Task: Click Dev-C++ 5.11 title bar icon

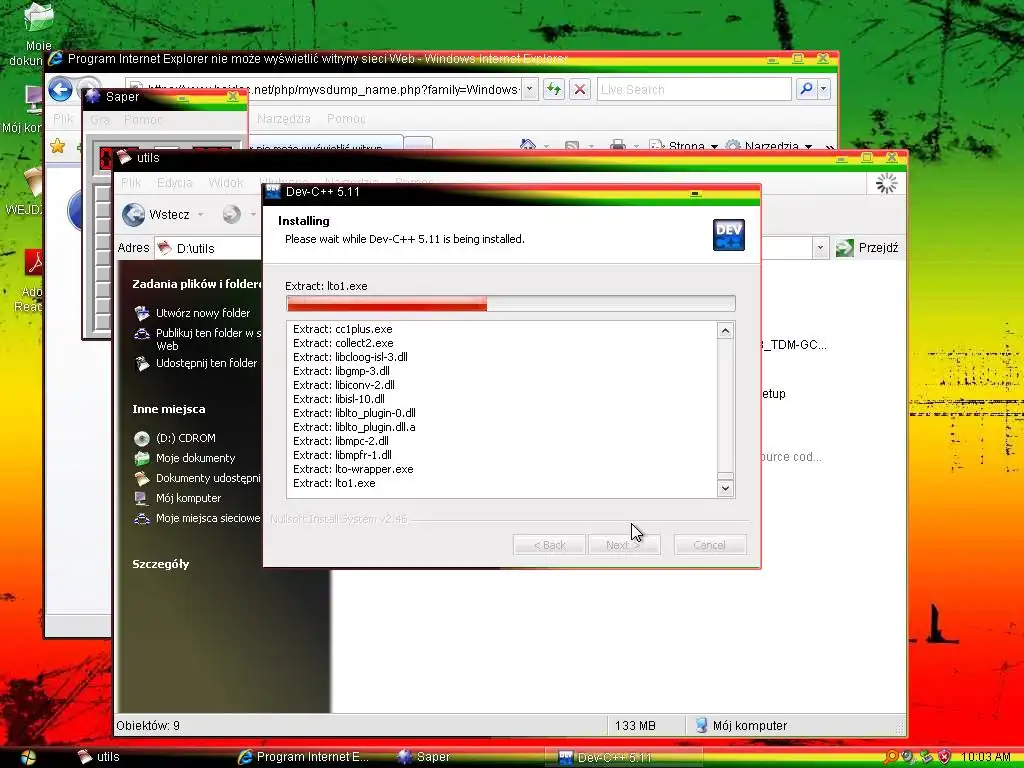Action: click(x=273, y=191)
